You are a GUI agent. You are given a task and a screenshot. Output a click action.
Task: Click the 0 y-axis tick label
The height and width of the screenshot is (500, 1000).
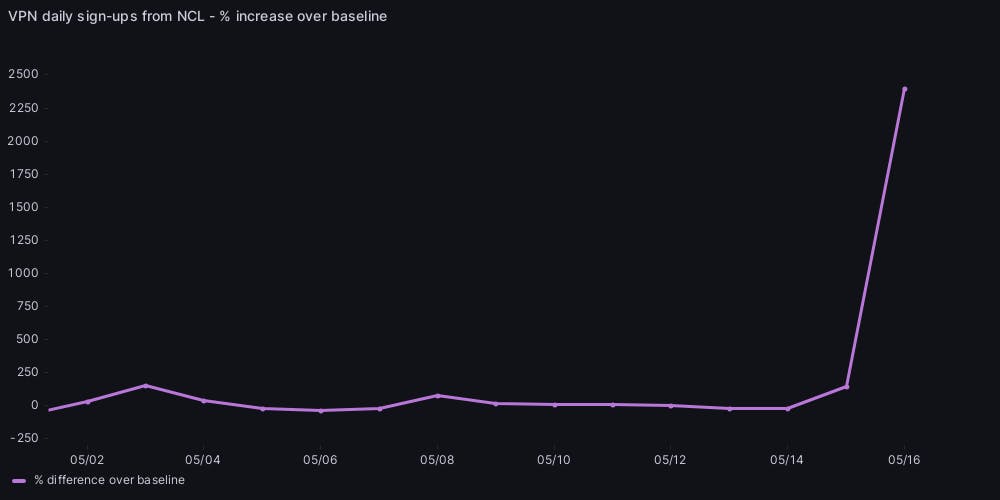click(x=35, y=405)
